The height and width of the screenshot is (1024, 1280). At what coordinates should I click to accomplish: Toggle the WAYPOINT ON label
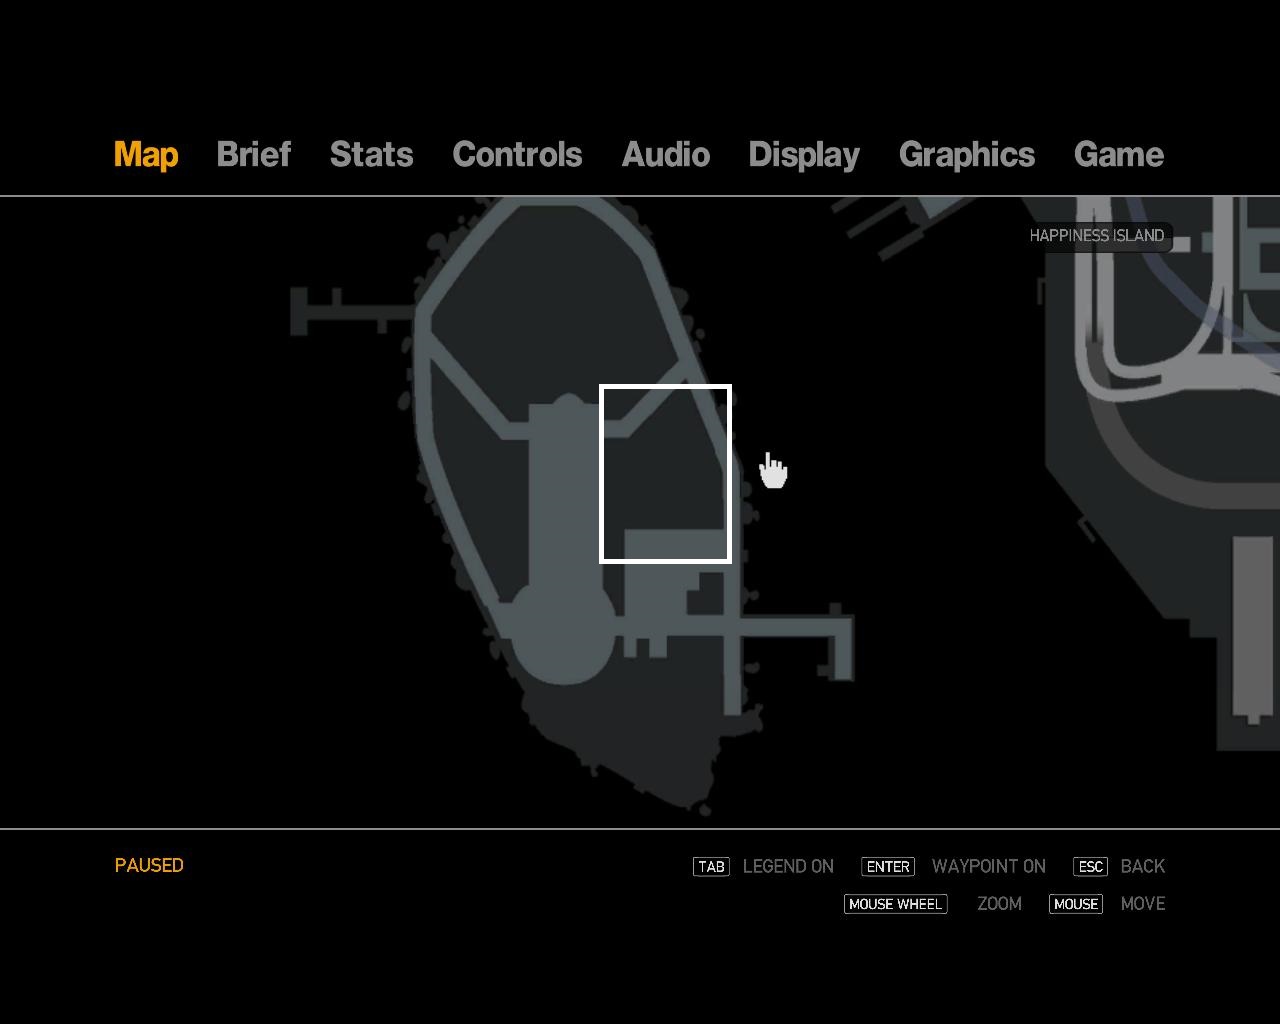989,866
